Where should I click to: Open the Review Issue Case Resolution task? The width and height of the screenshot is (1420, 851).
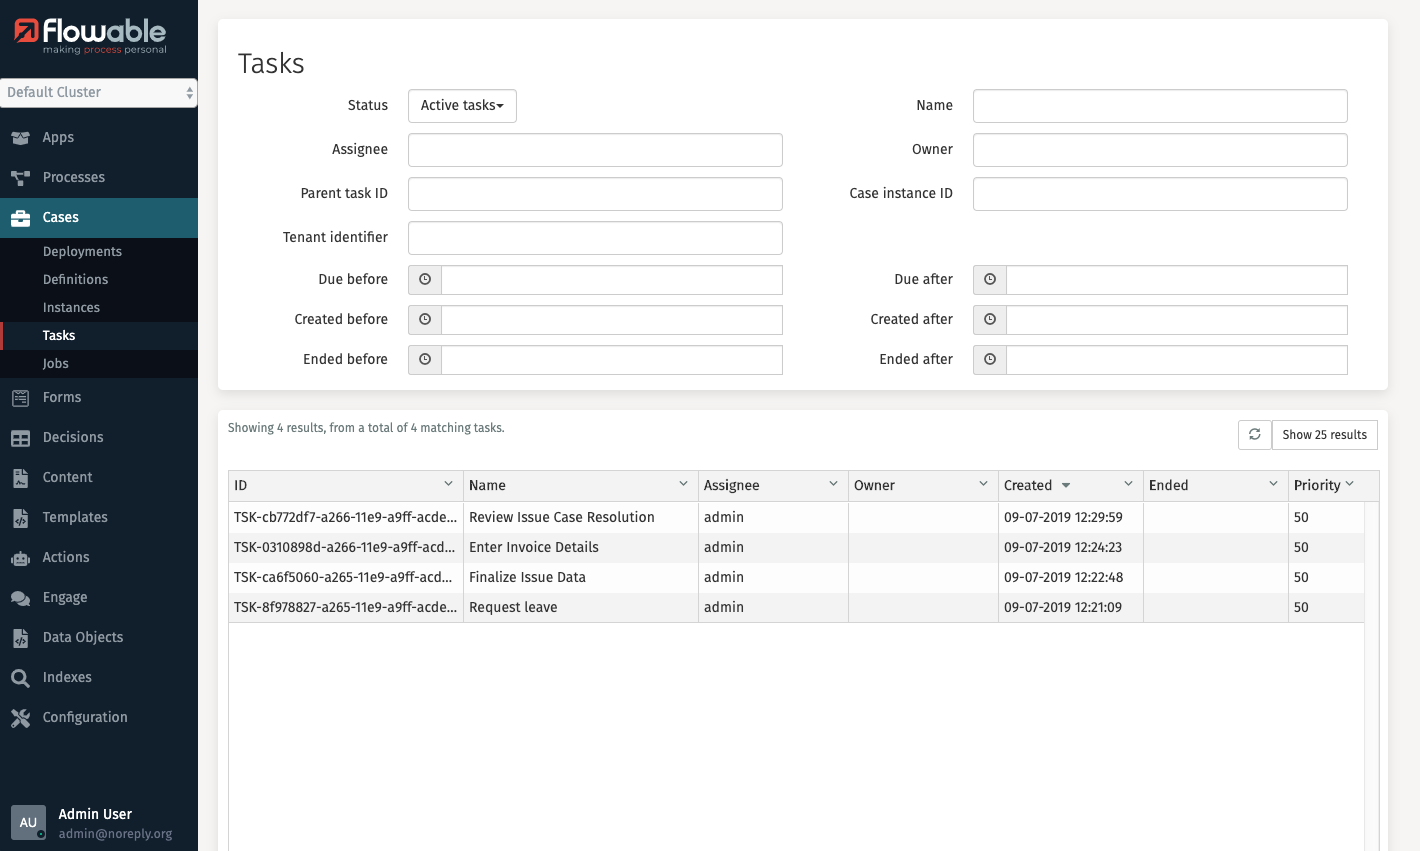561,517
